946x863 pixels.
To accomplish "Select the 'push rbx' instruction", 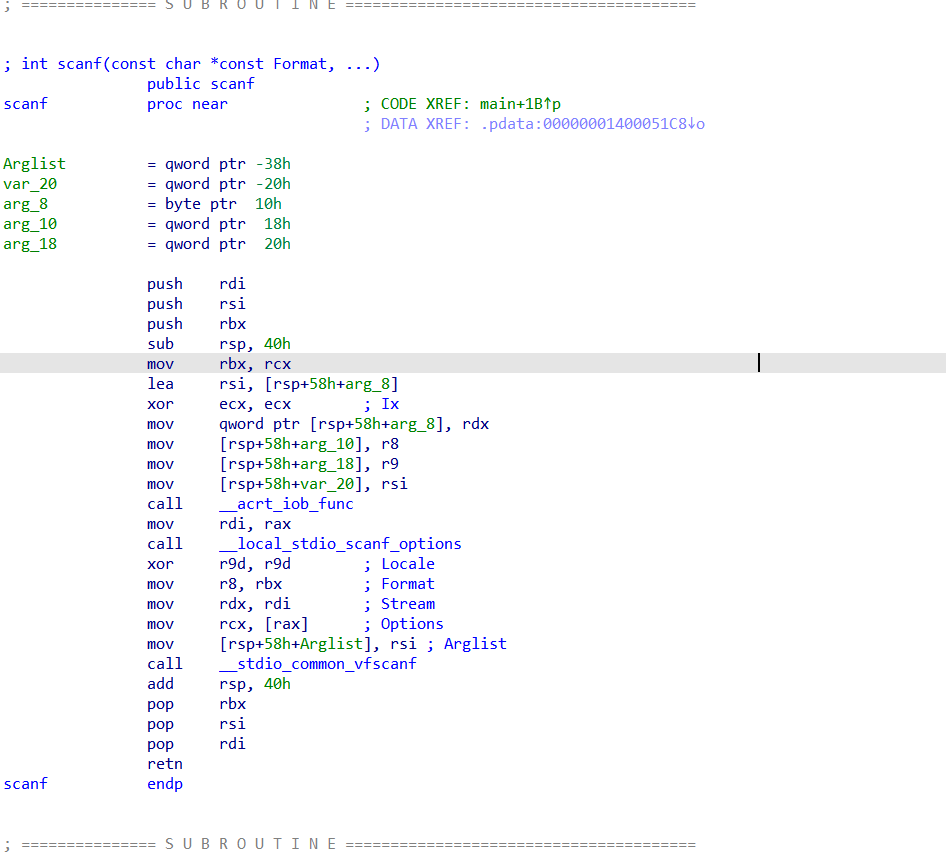I will point(196,323).
